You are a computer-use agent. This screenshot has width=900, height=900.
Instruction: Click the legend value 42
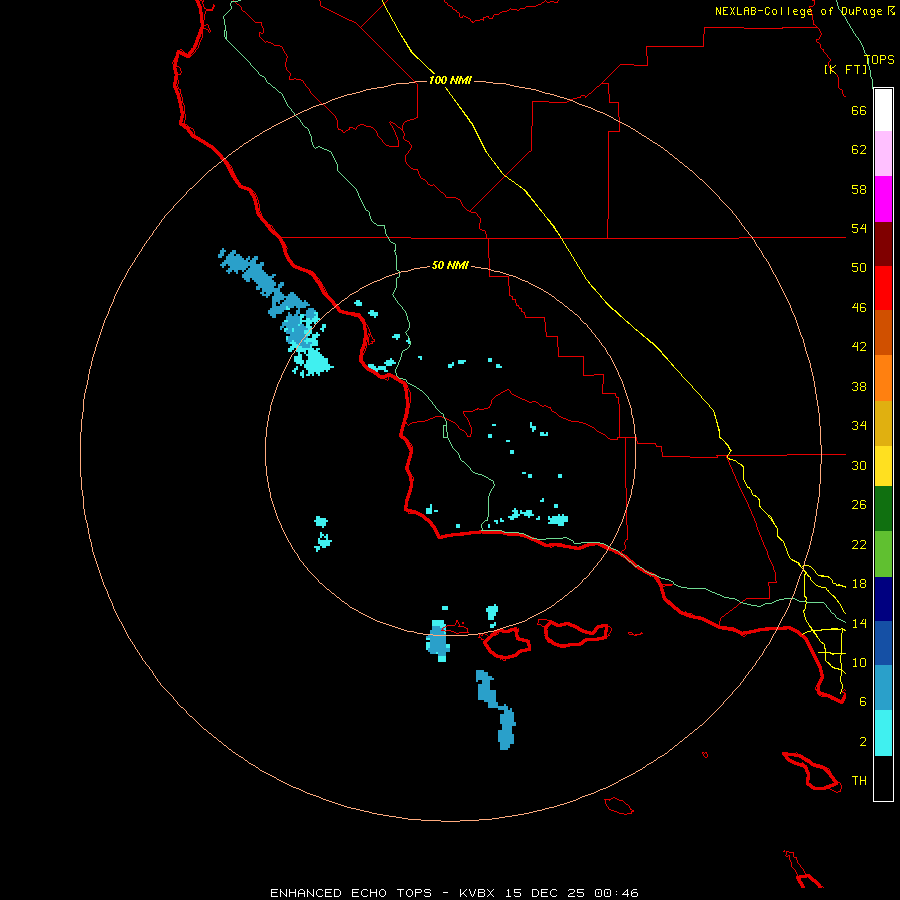(x=859, y=347)
